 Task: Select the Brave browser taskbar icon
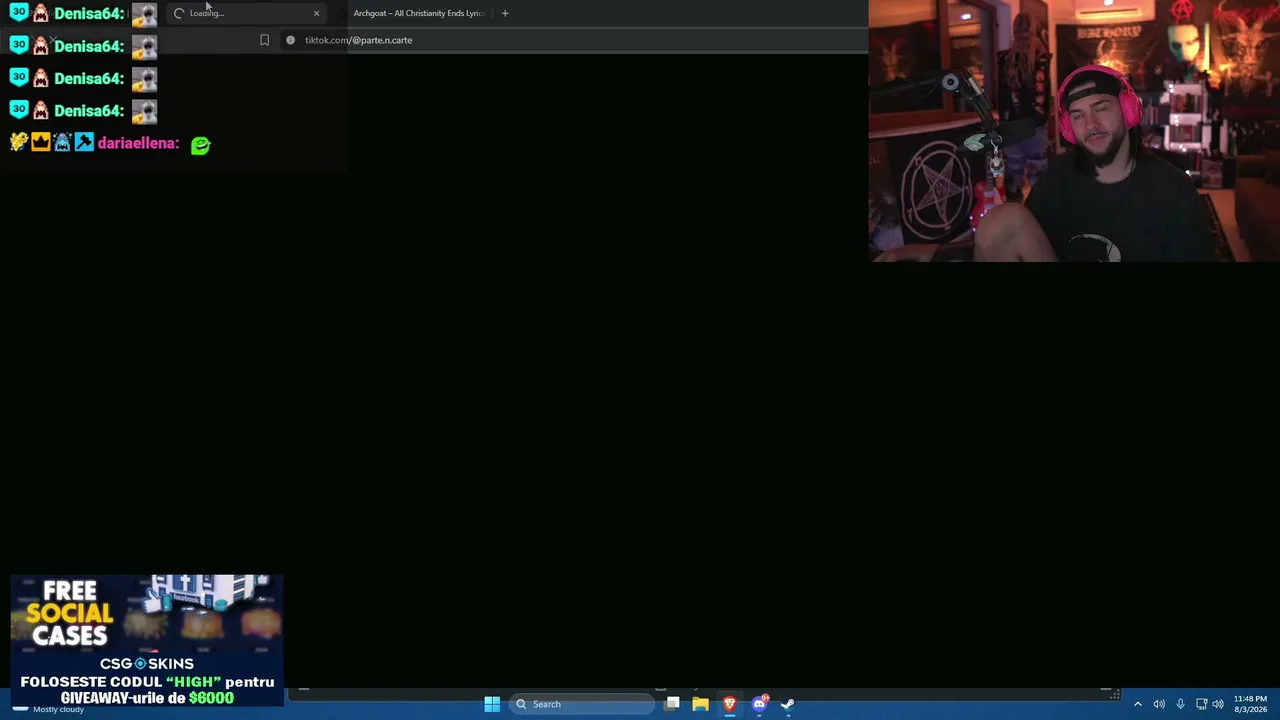point(730,704)
